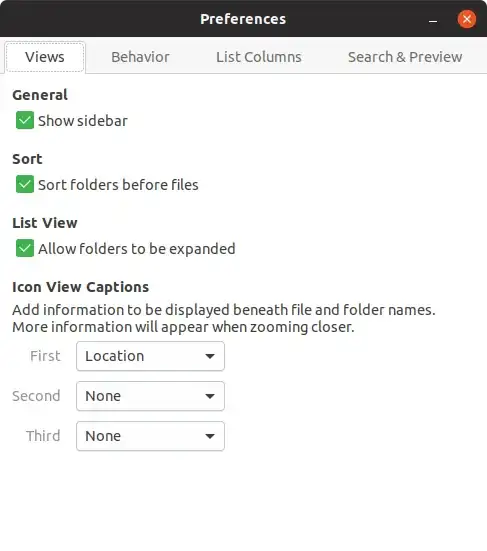Click the 'Show sidebar' label text
The height and width of the screenshot is (551, 487).
(83, 121)
